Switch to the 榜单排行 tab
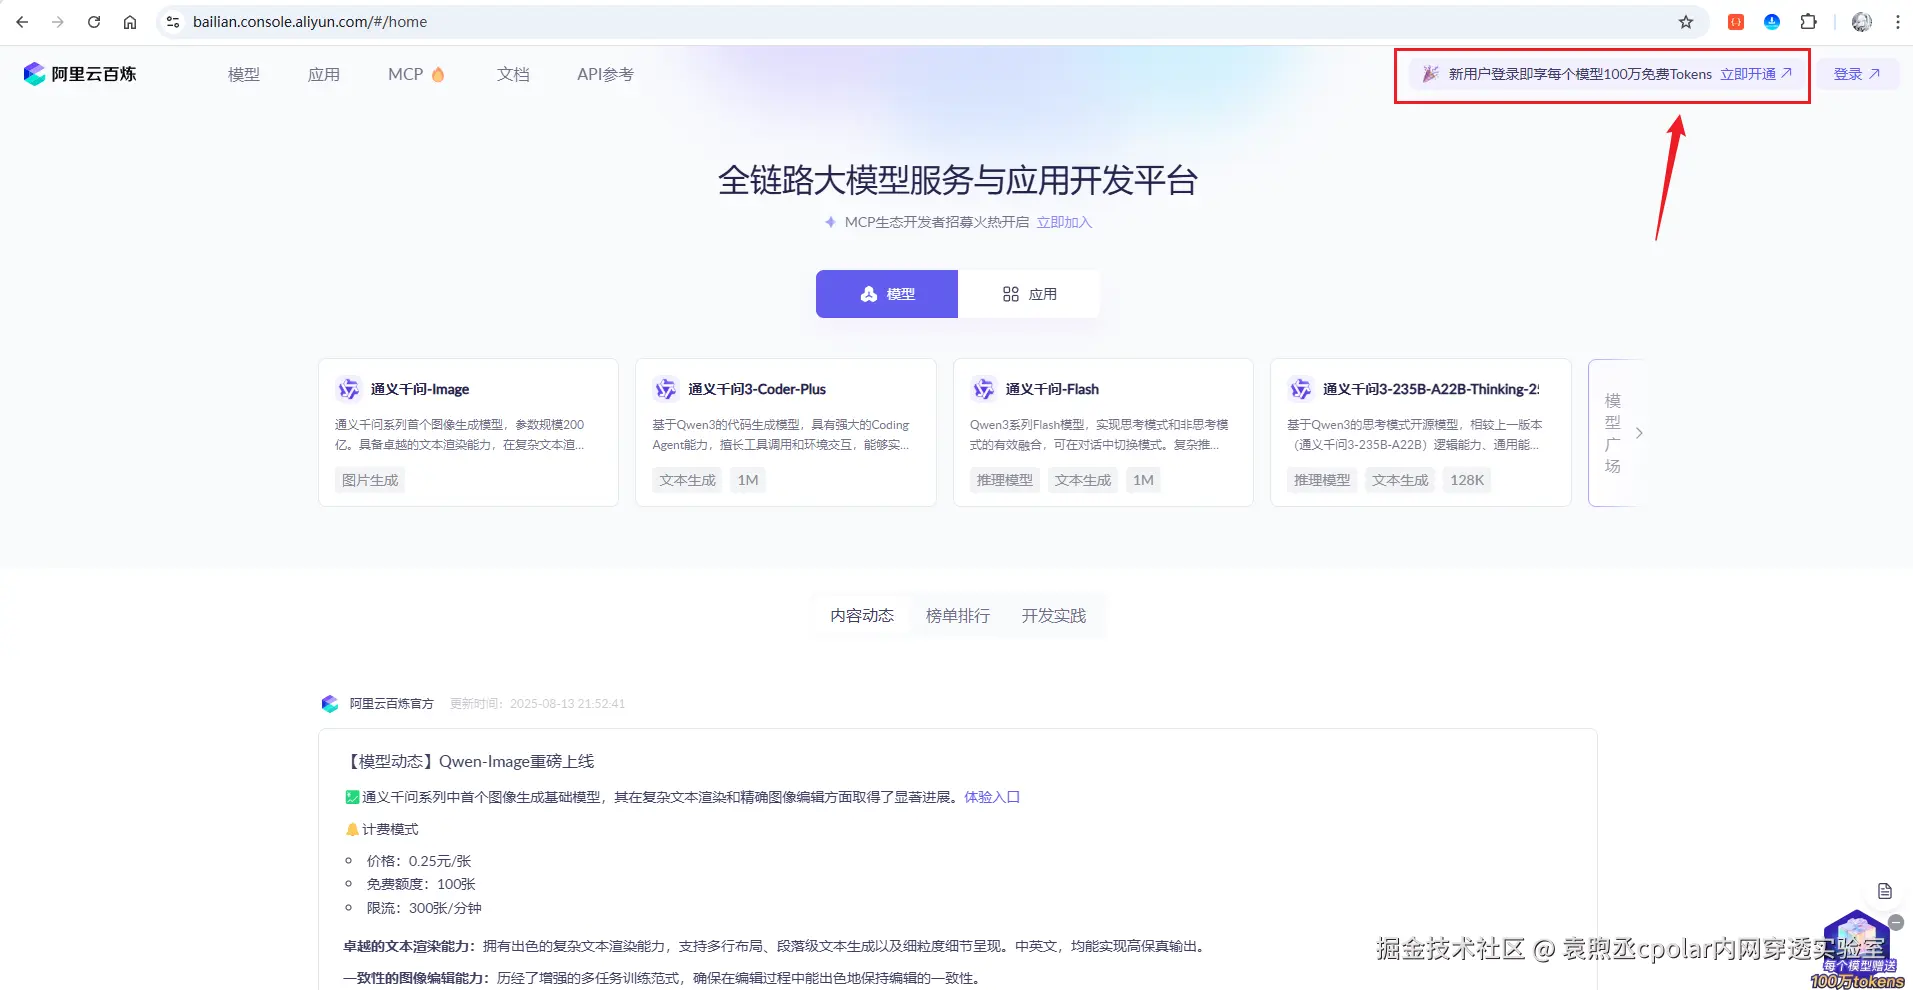The height and width of the screenshot is (990, 1913). [x=958, y=616]
